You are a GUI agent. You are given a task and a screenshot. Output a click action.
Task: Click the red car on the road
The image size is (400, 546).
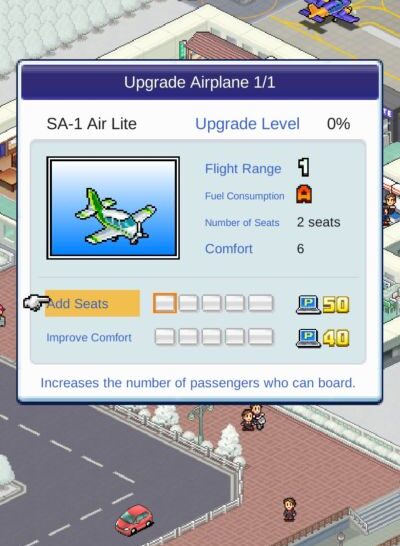[134, 519]
